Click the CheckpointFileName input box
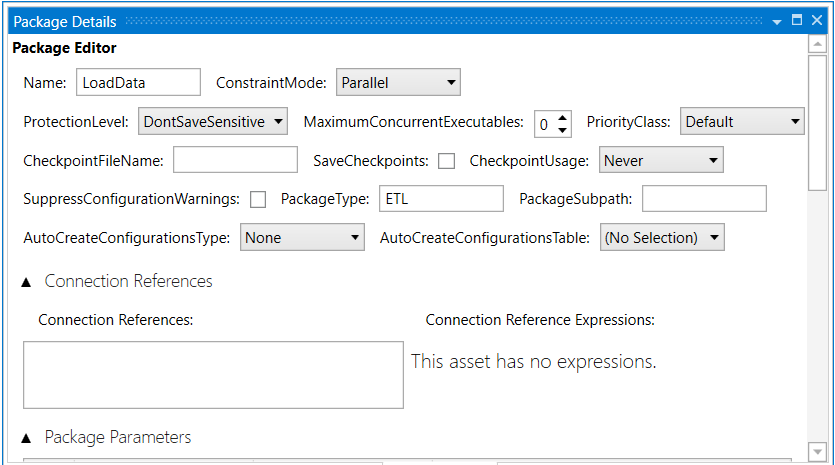835x465 pixels. click(x=235, y=160)
